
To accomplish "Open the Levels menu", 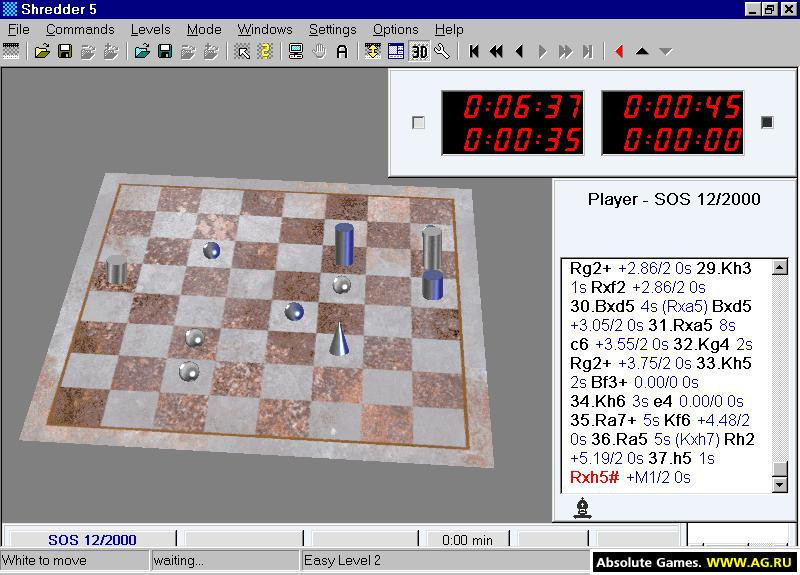I will [151, 30].
